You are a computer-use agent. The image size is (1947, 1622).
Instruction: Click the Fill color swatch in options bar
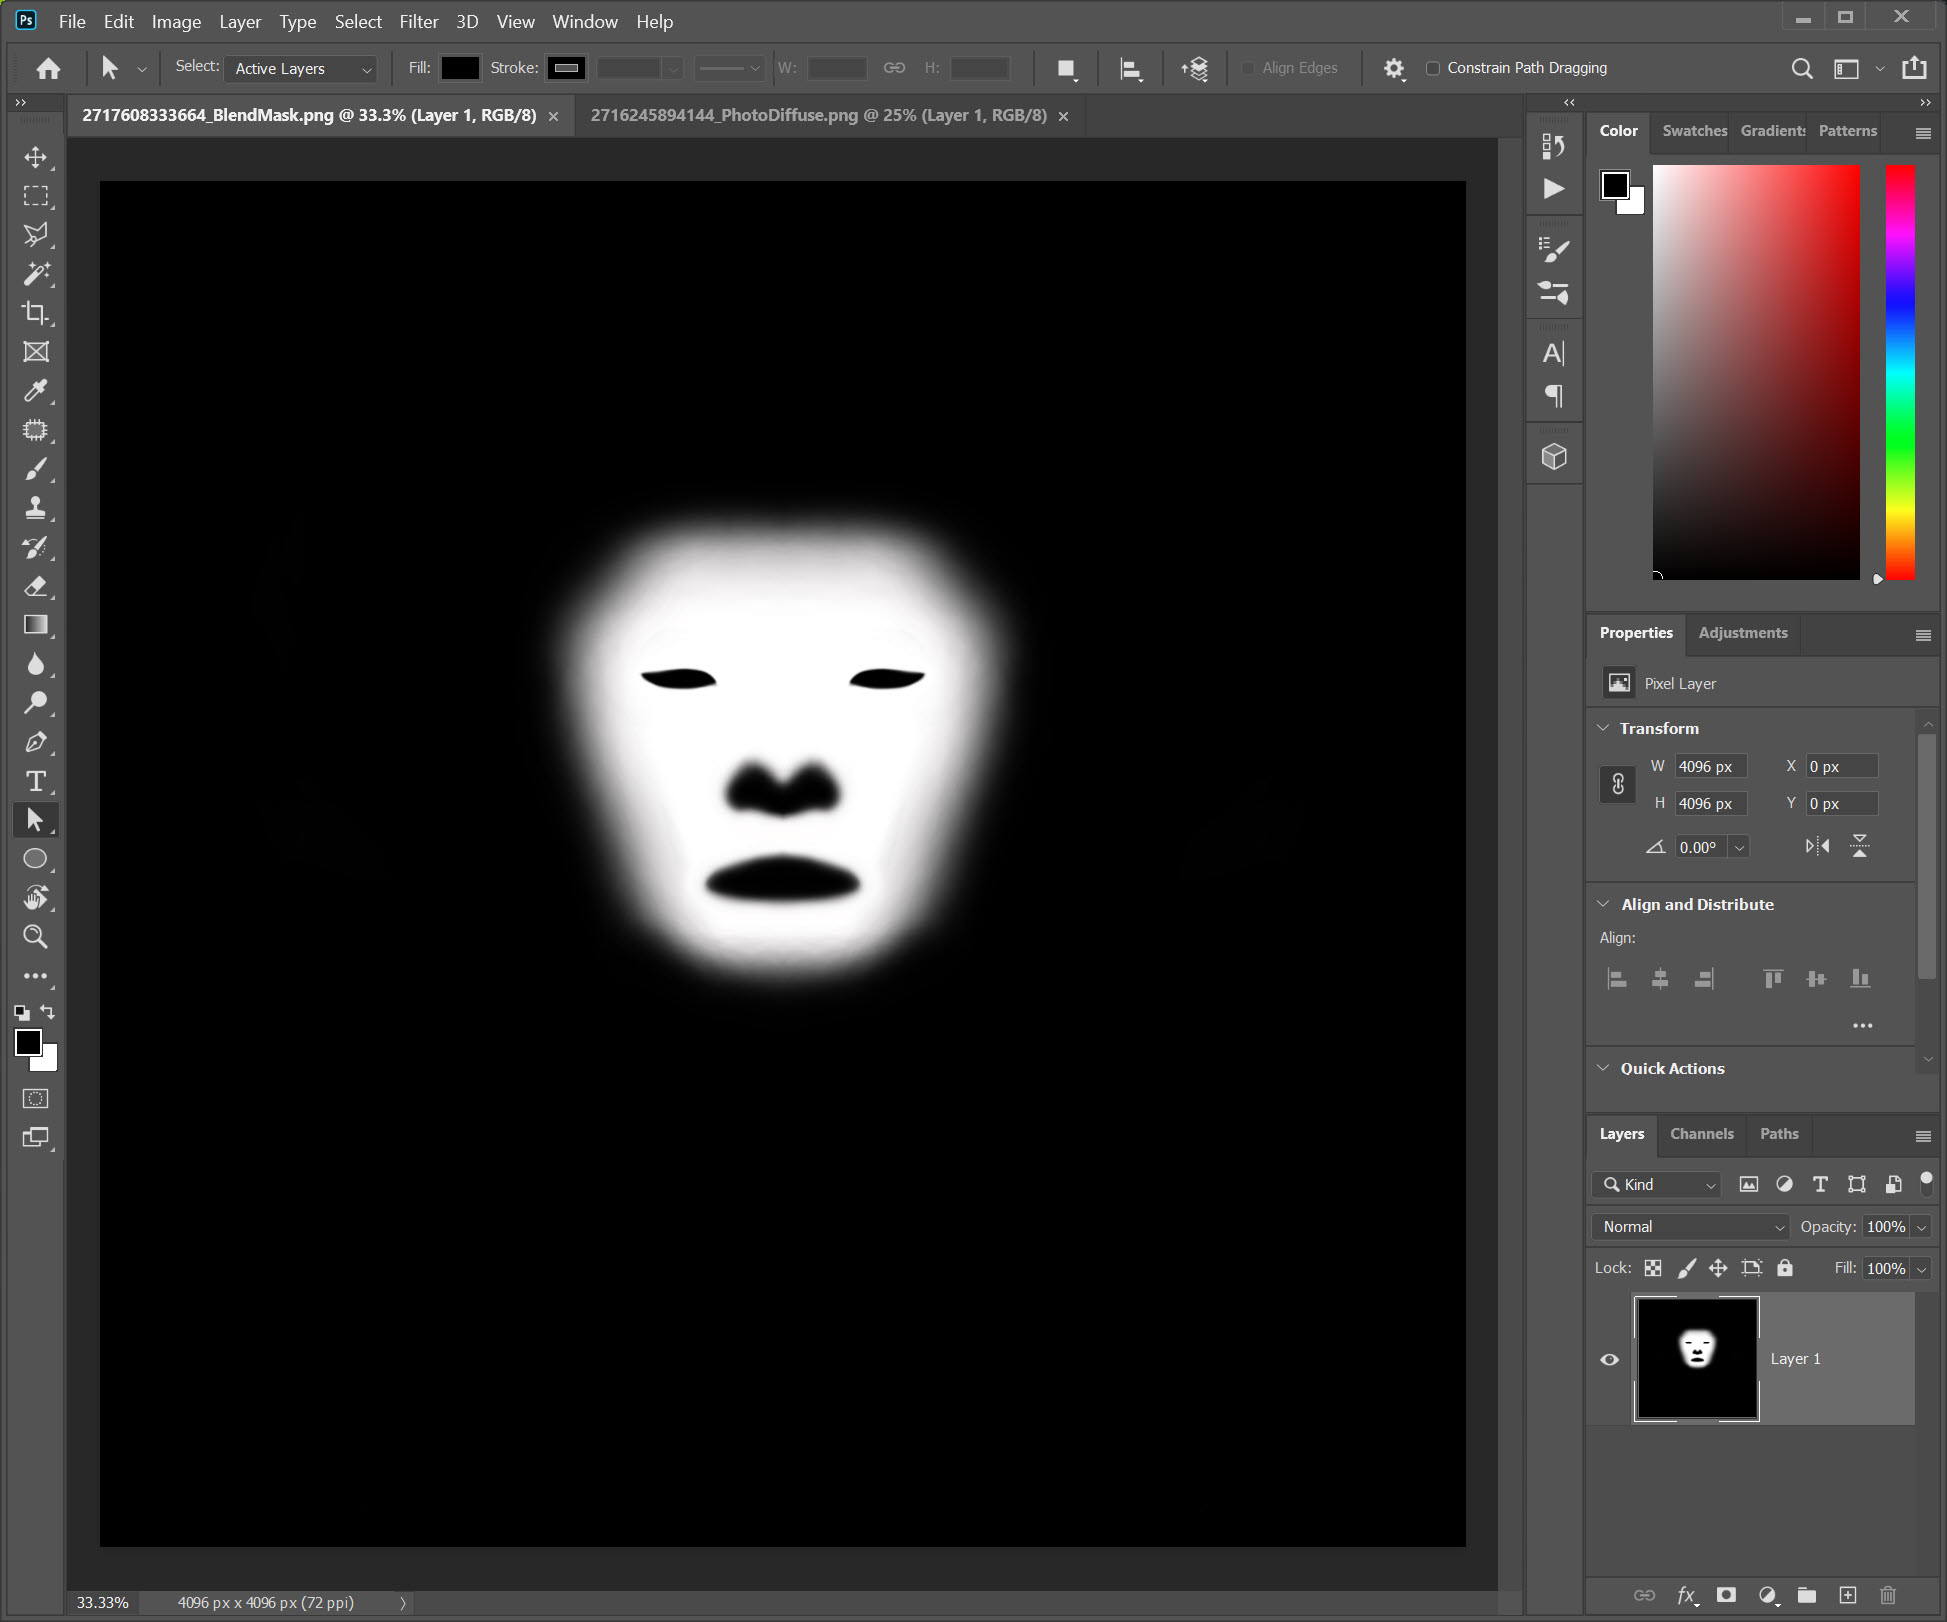point(460,68)
